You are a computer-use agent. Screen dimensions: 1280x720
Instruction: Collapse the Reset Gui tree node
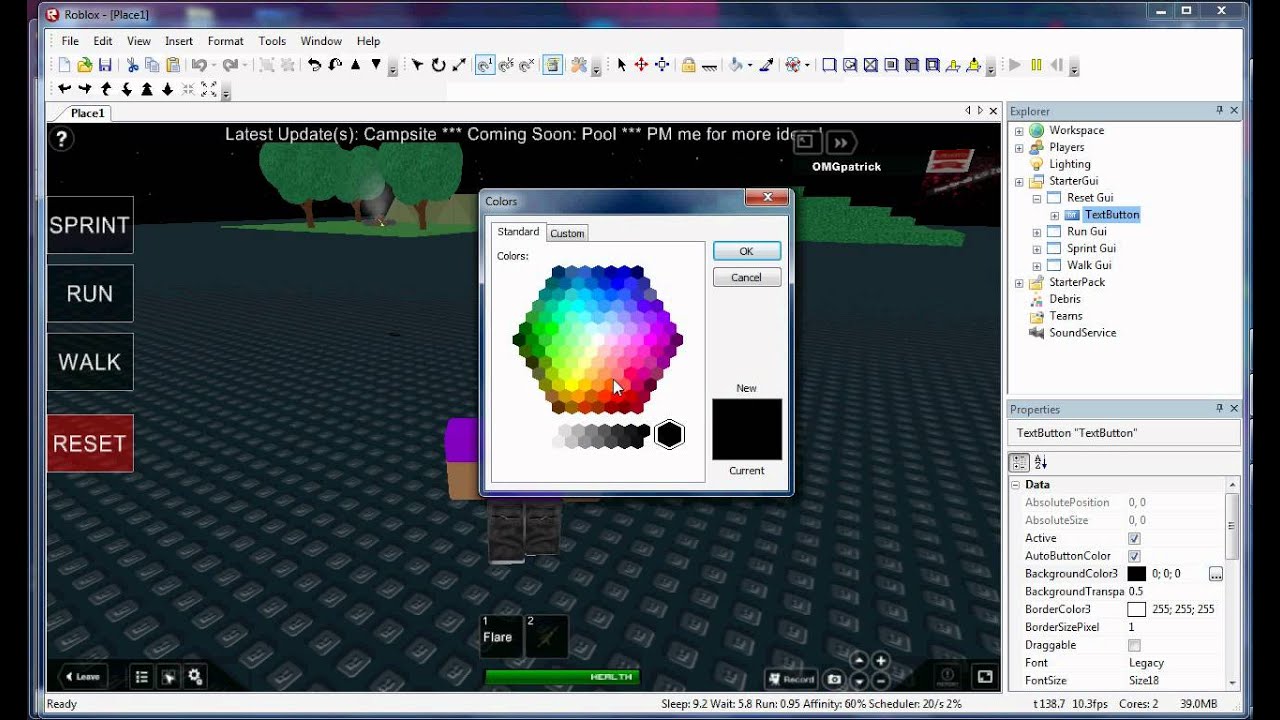point(1037,198)
